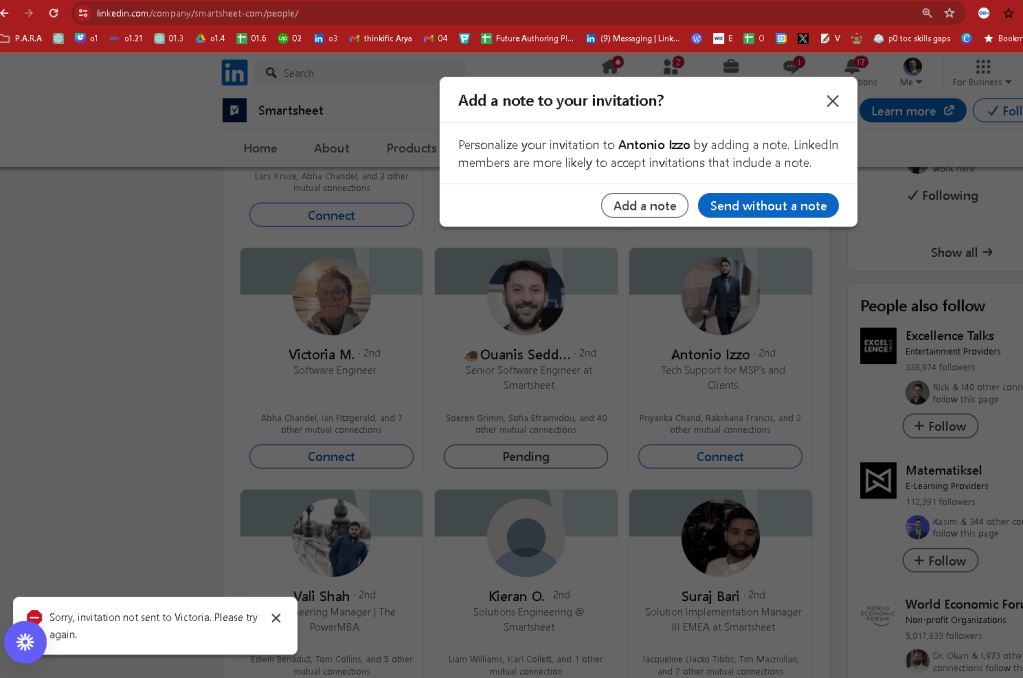
Task: Open the Jobs briefcase icon
Action: [x=731, y=66]
